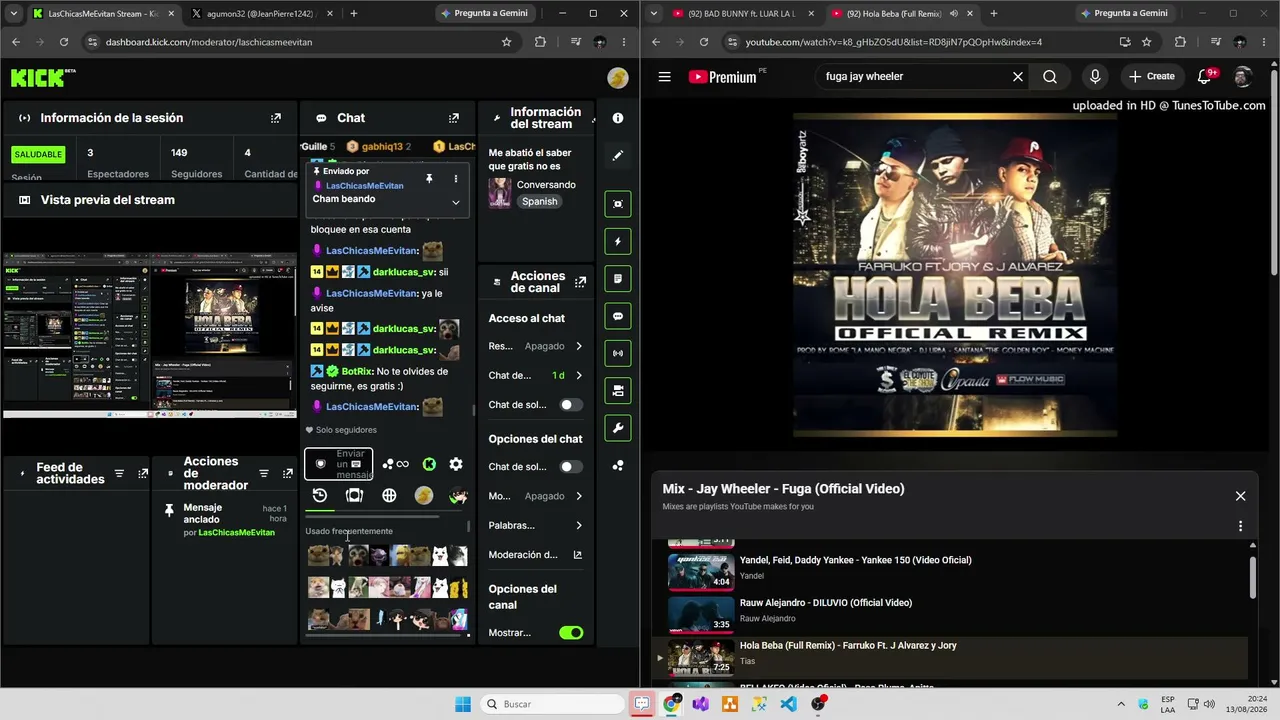The image size is (1280, 720).
Task: Open the stream info 'i' icon in the Kick sidebar
Action: pyautogui.click(x=618, y=118)
